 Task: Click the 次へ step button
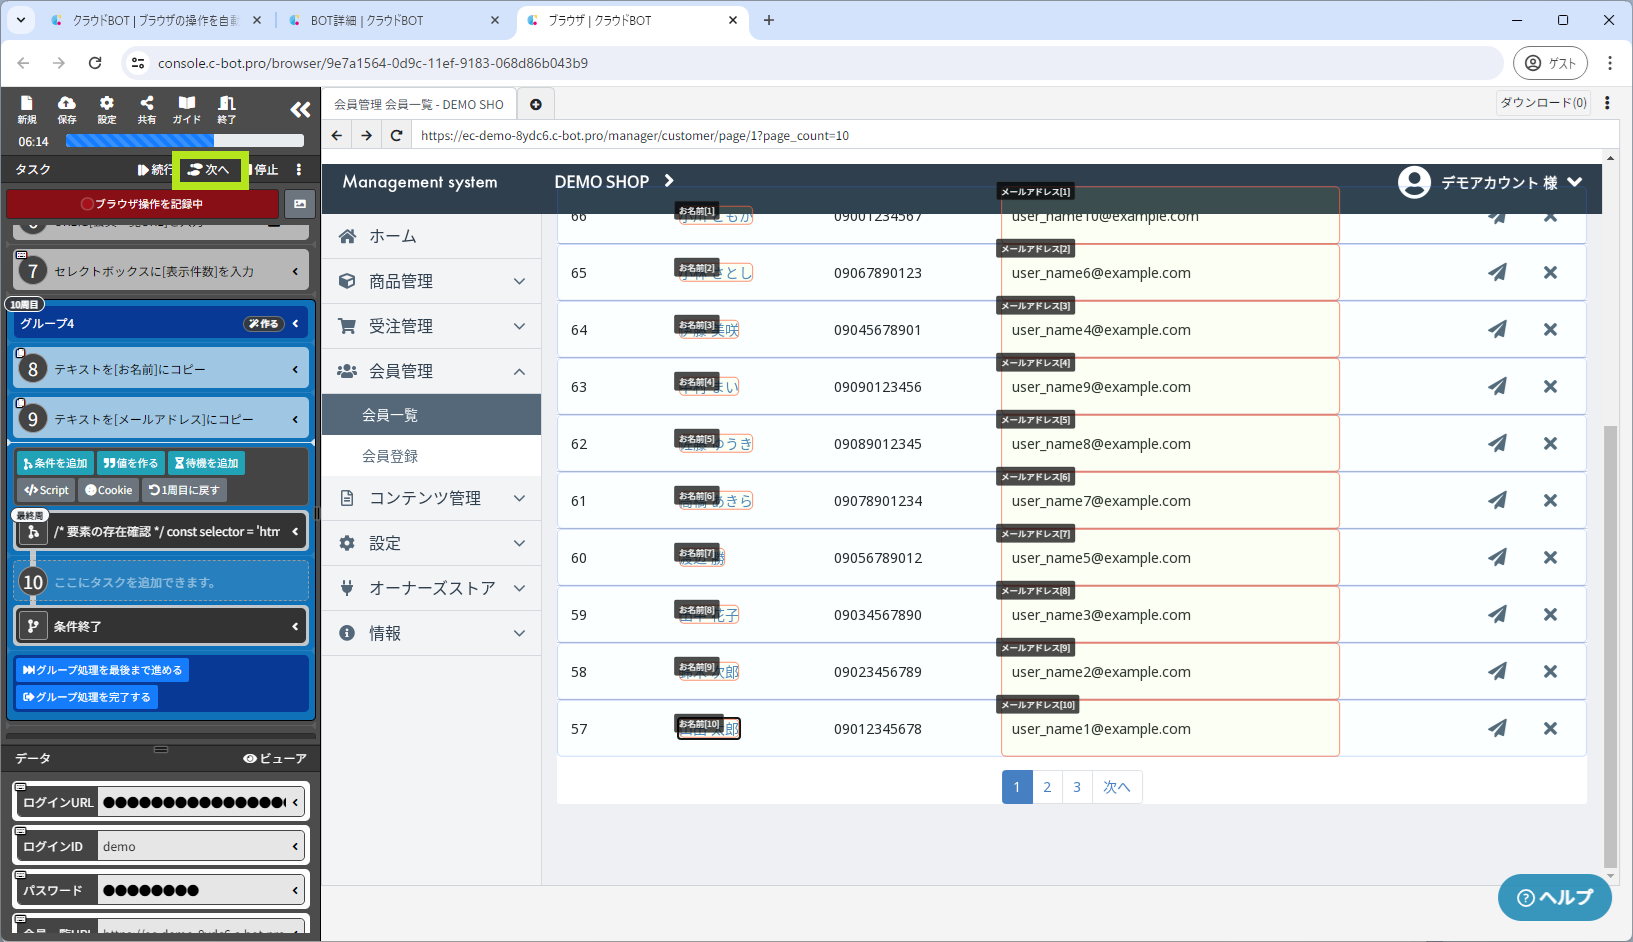coord(210,170)
